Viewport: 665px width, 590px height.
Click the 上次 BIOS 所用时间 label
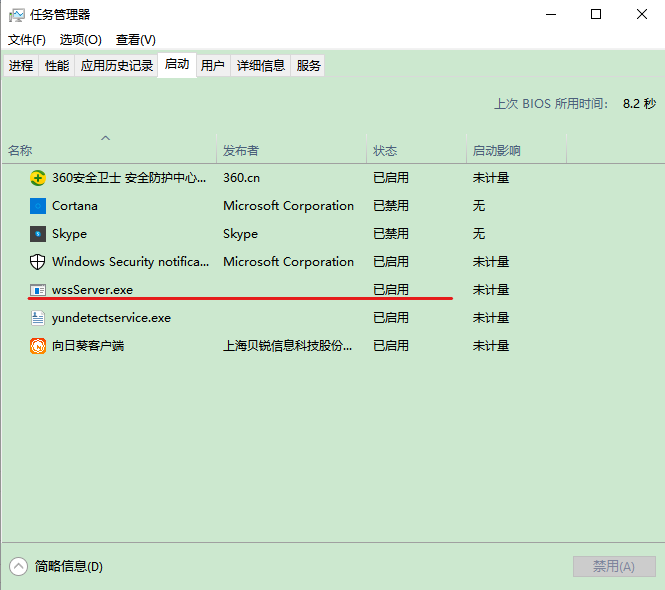coord(551,104)
